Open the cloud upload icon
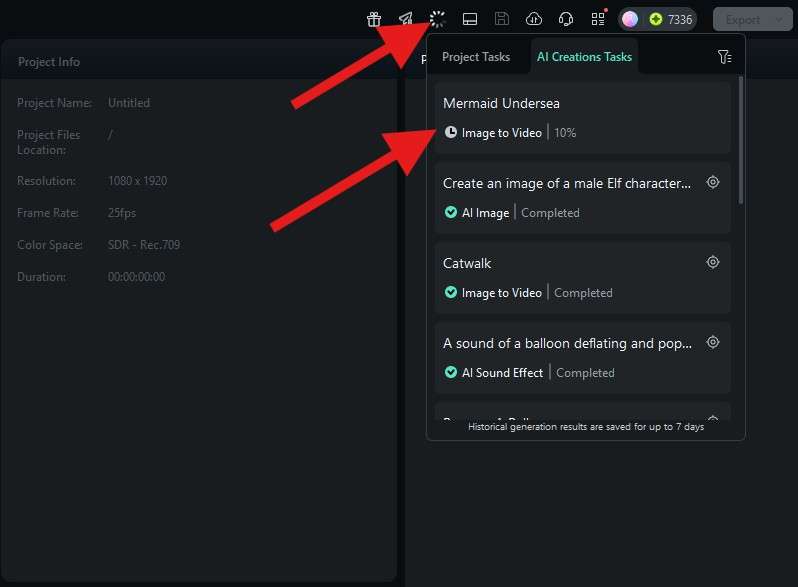 coord(534,19)
